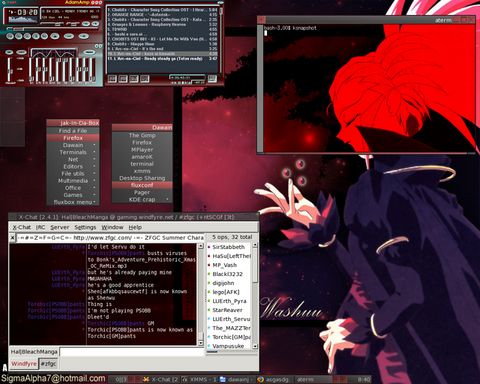This screenshot has width=480, height=384.
Task: Stop the XMMS playback
Action: pyautogui.click(x=36, y=36)
